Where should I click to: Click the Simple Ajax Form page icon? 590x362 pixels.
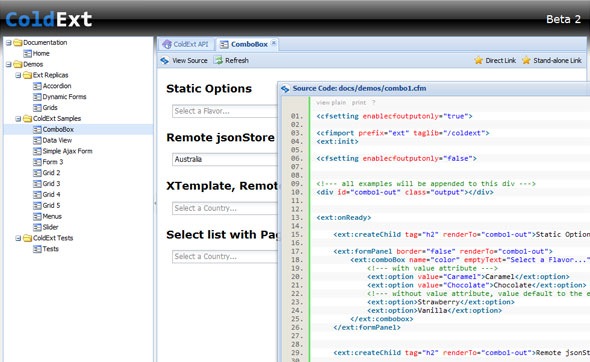coord(37,151)
